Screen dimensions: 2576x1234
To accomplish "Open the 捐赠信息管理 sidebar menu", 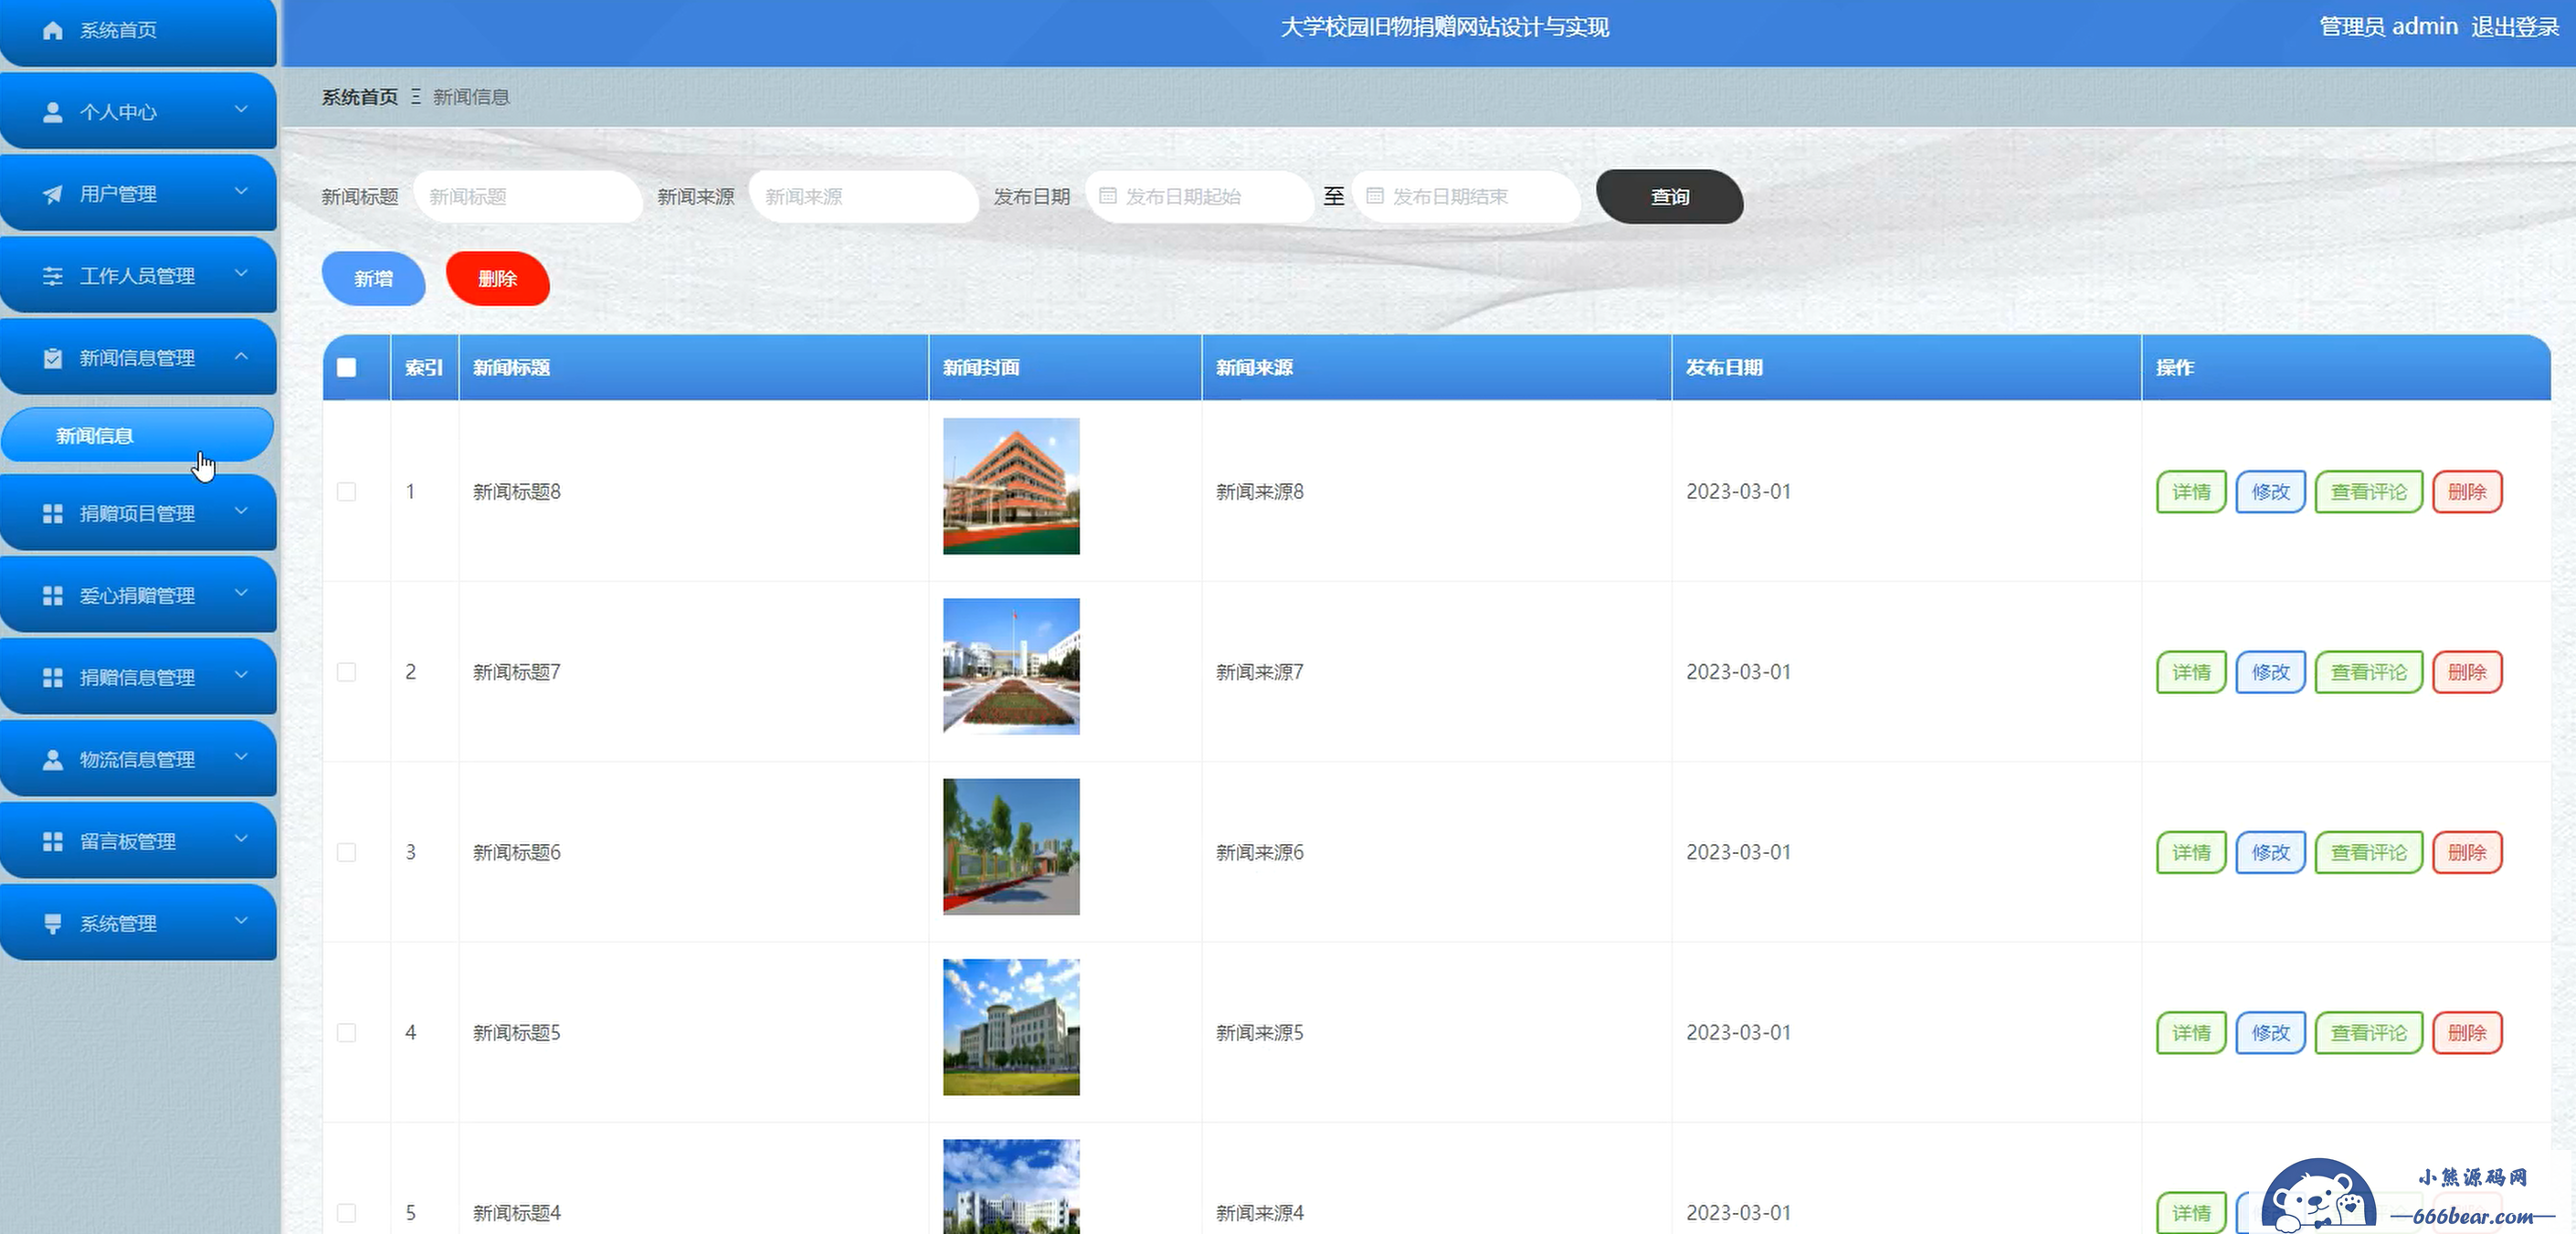I will (x=138, y=677).
